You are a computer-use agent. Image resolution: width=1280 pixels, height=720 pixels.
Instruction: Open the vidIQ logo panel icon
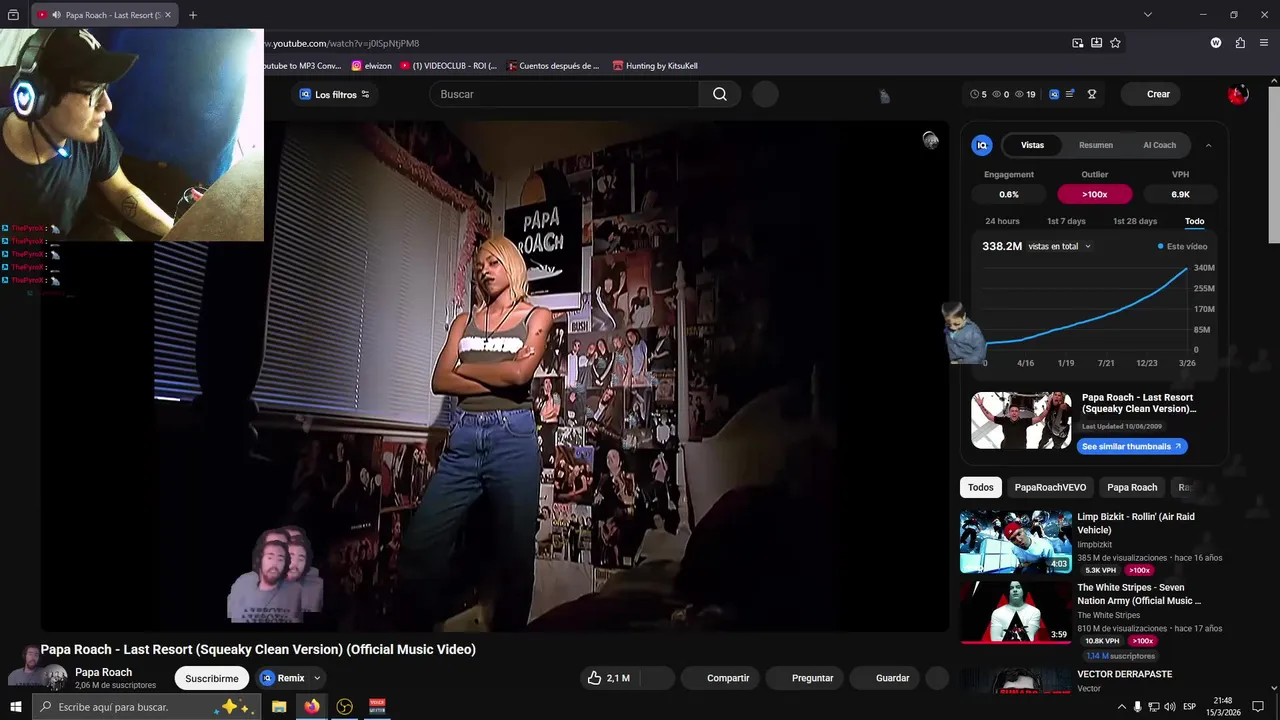[x=982, y=145]
